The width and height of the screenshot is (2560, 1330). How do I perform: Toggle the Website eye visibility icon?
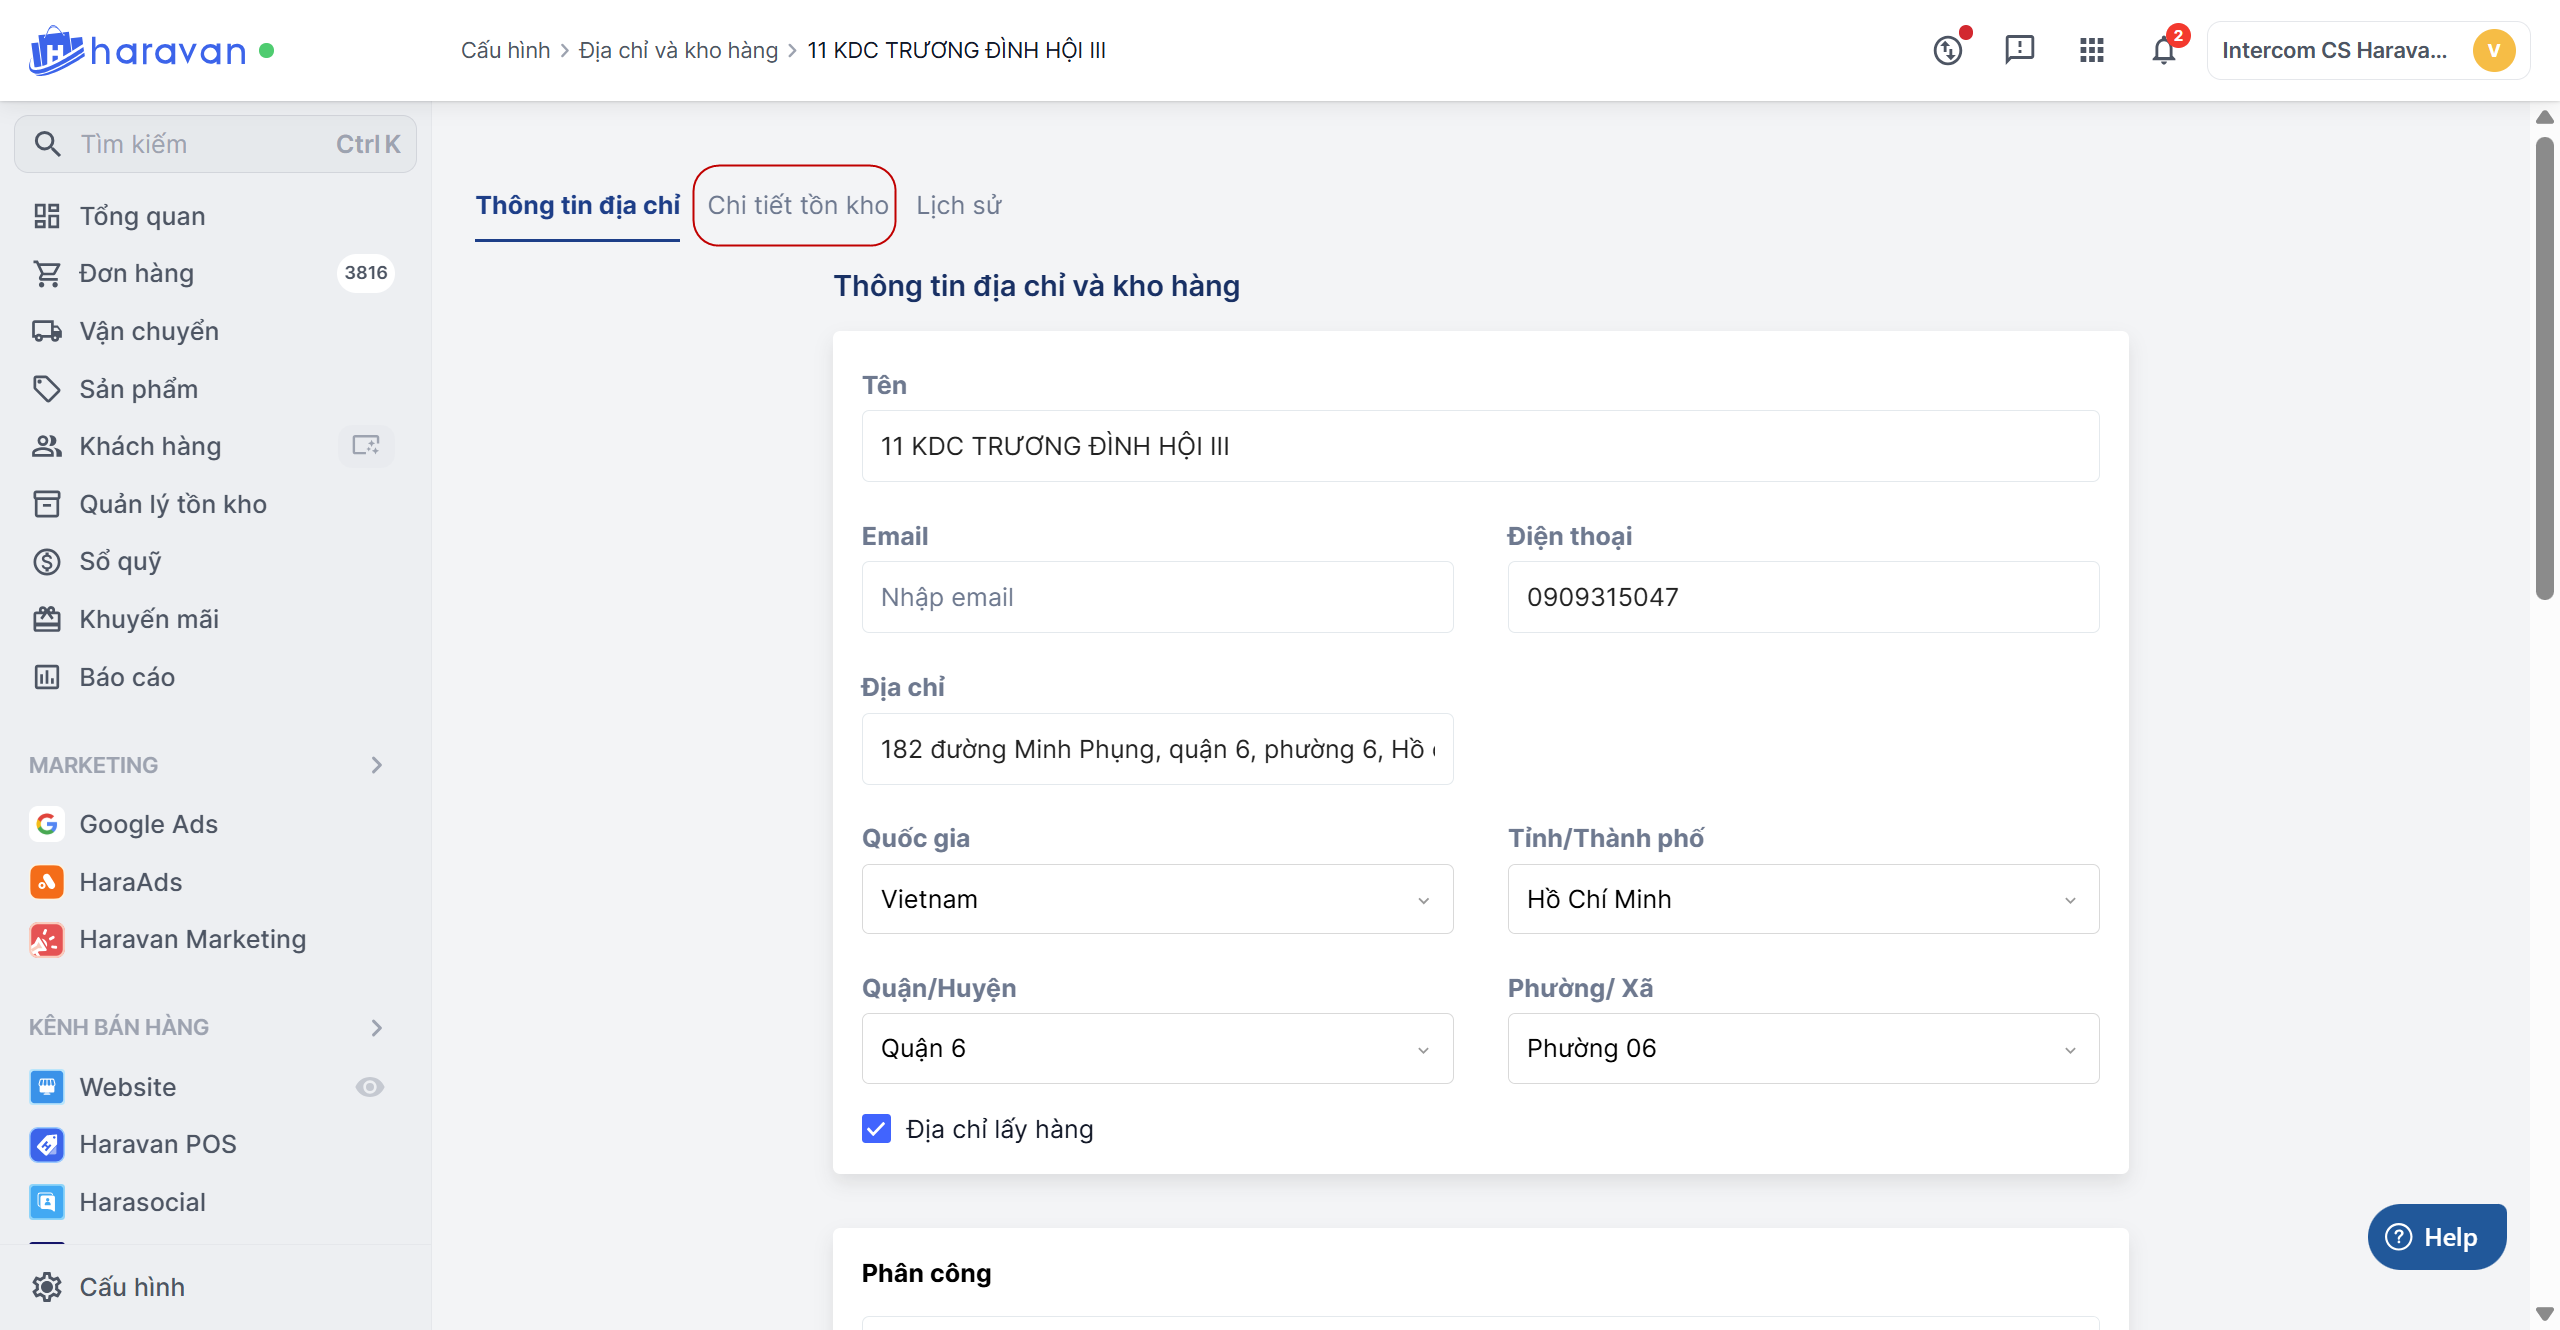coord(370,1087)
